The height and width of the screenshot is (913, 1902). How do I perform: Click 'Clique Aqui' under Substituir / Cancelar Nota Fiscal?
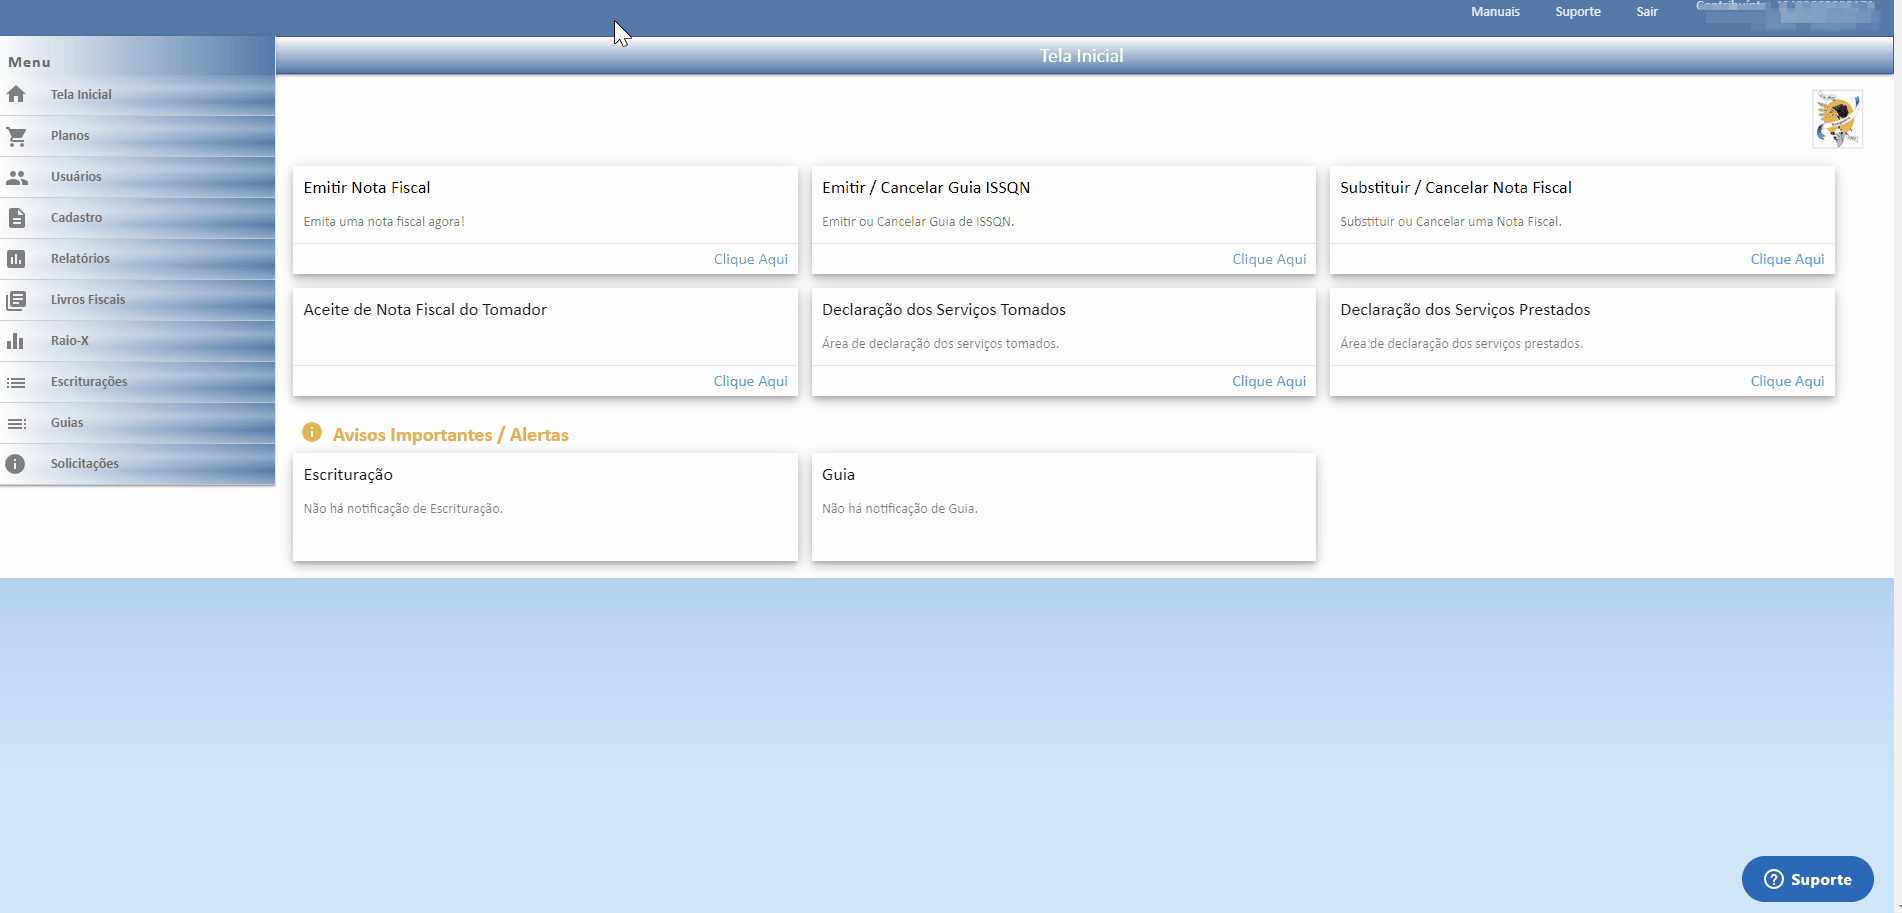(1786, 259)
